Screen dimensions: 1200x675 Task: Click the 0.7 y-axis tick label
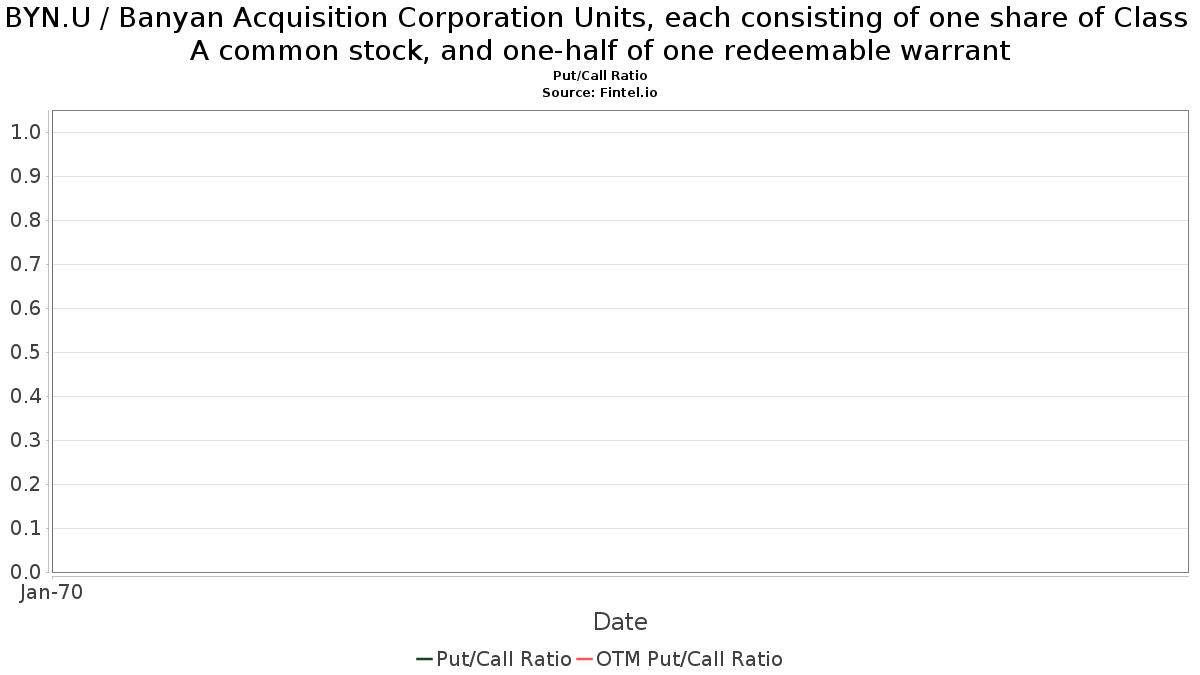tap(25, 264)
